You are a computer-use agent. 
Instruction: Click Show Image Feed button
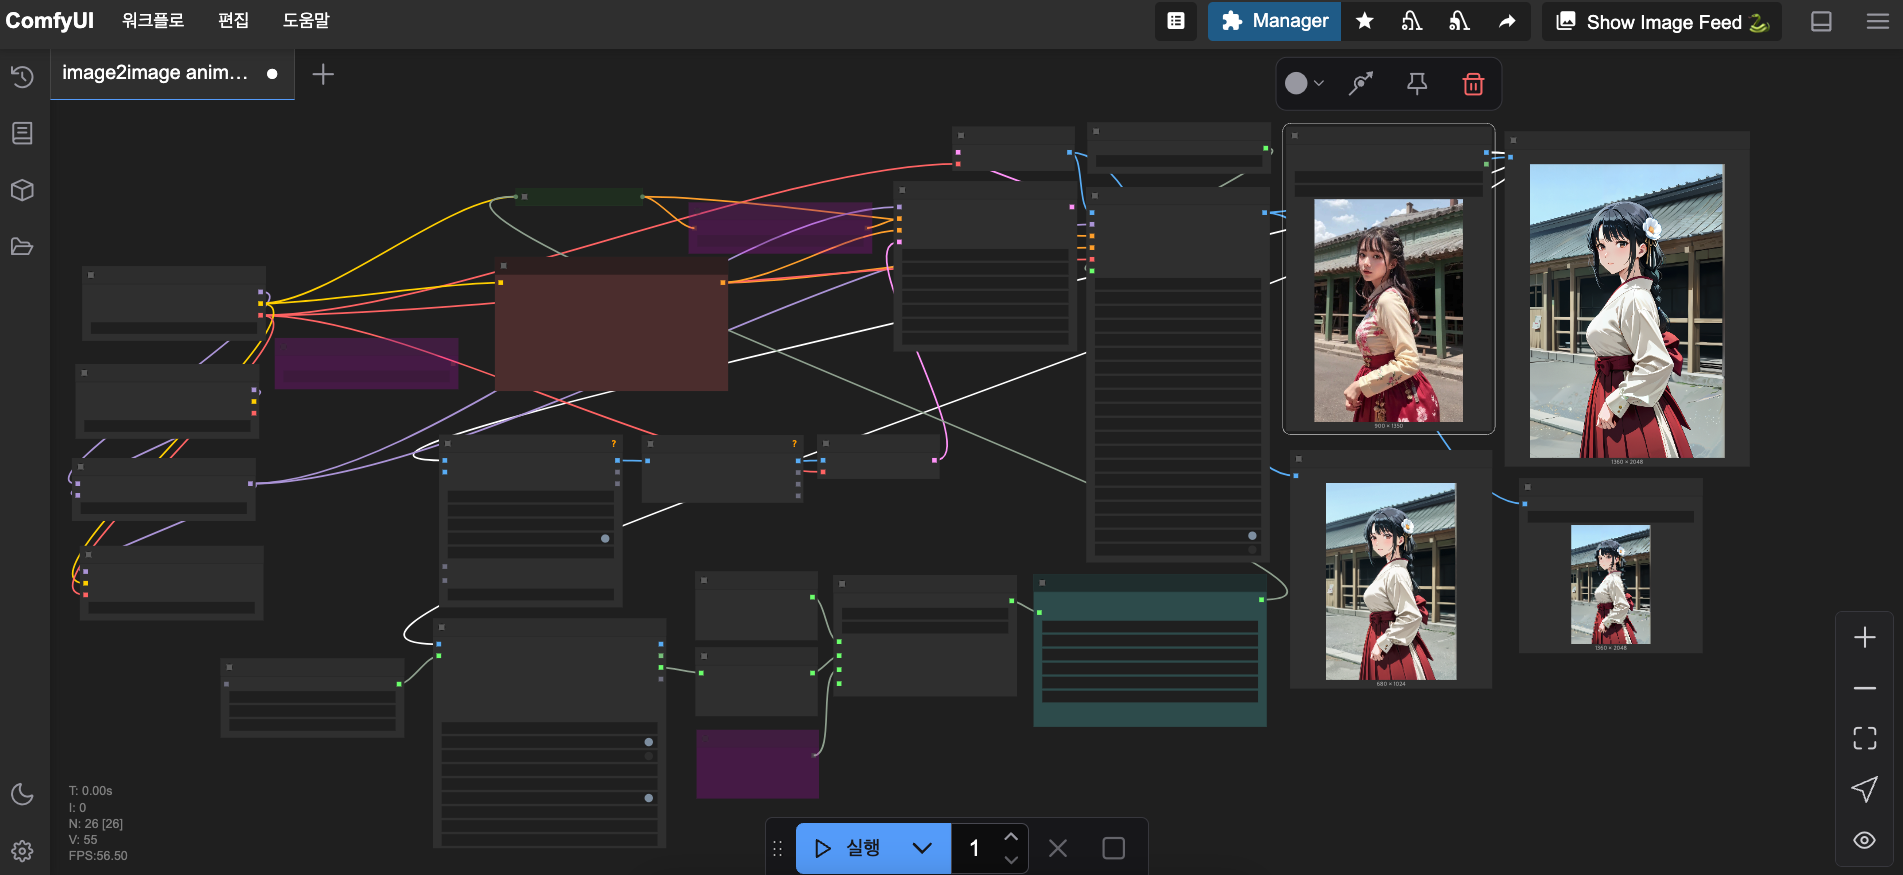(1662, 22)
